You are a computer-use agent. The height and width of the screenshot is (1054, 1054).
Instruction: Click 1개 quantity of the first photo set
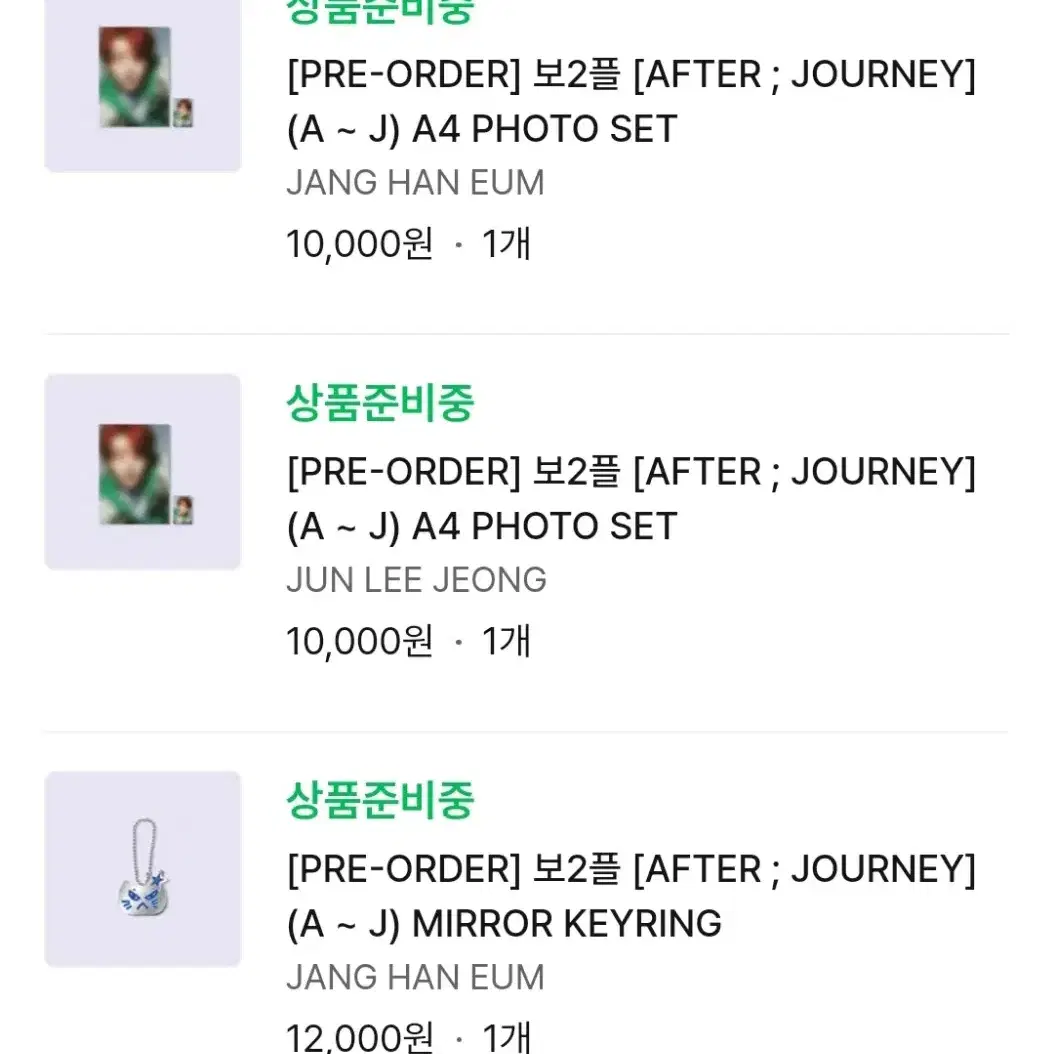coord(507,243)
